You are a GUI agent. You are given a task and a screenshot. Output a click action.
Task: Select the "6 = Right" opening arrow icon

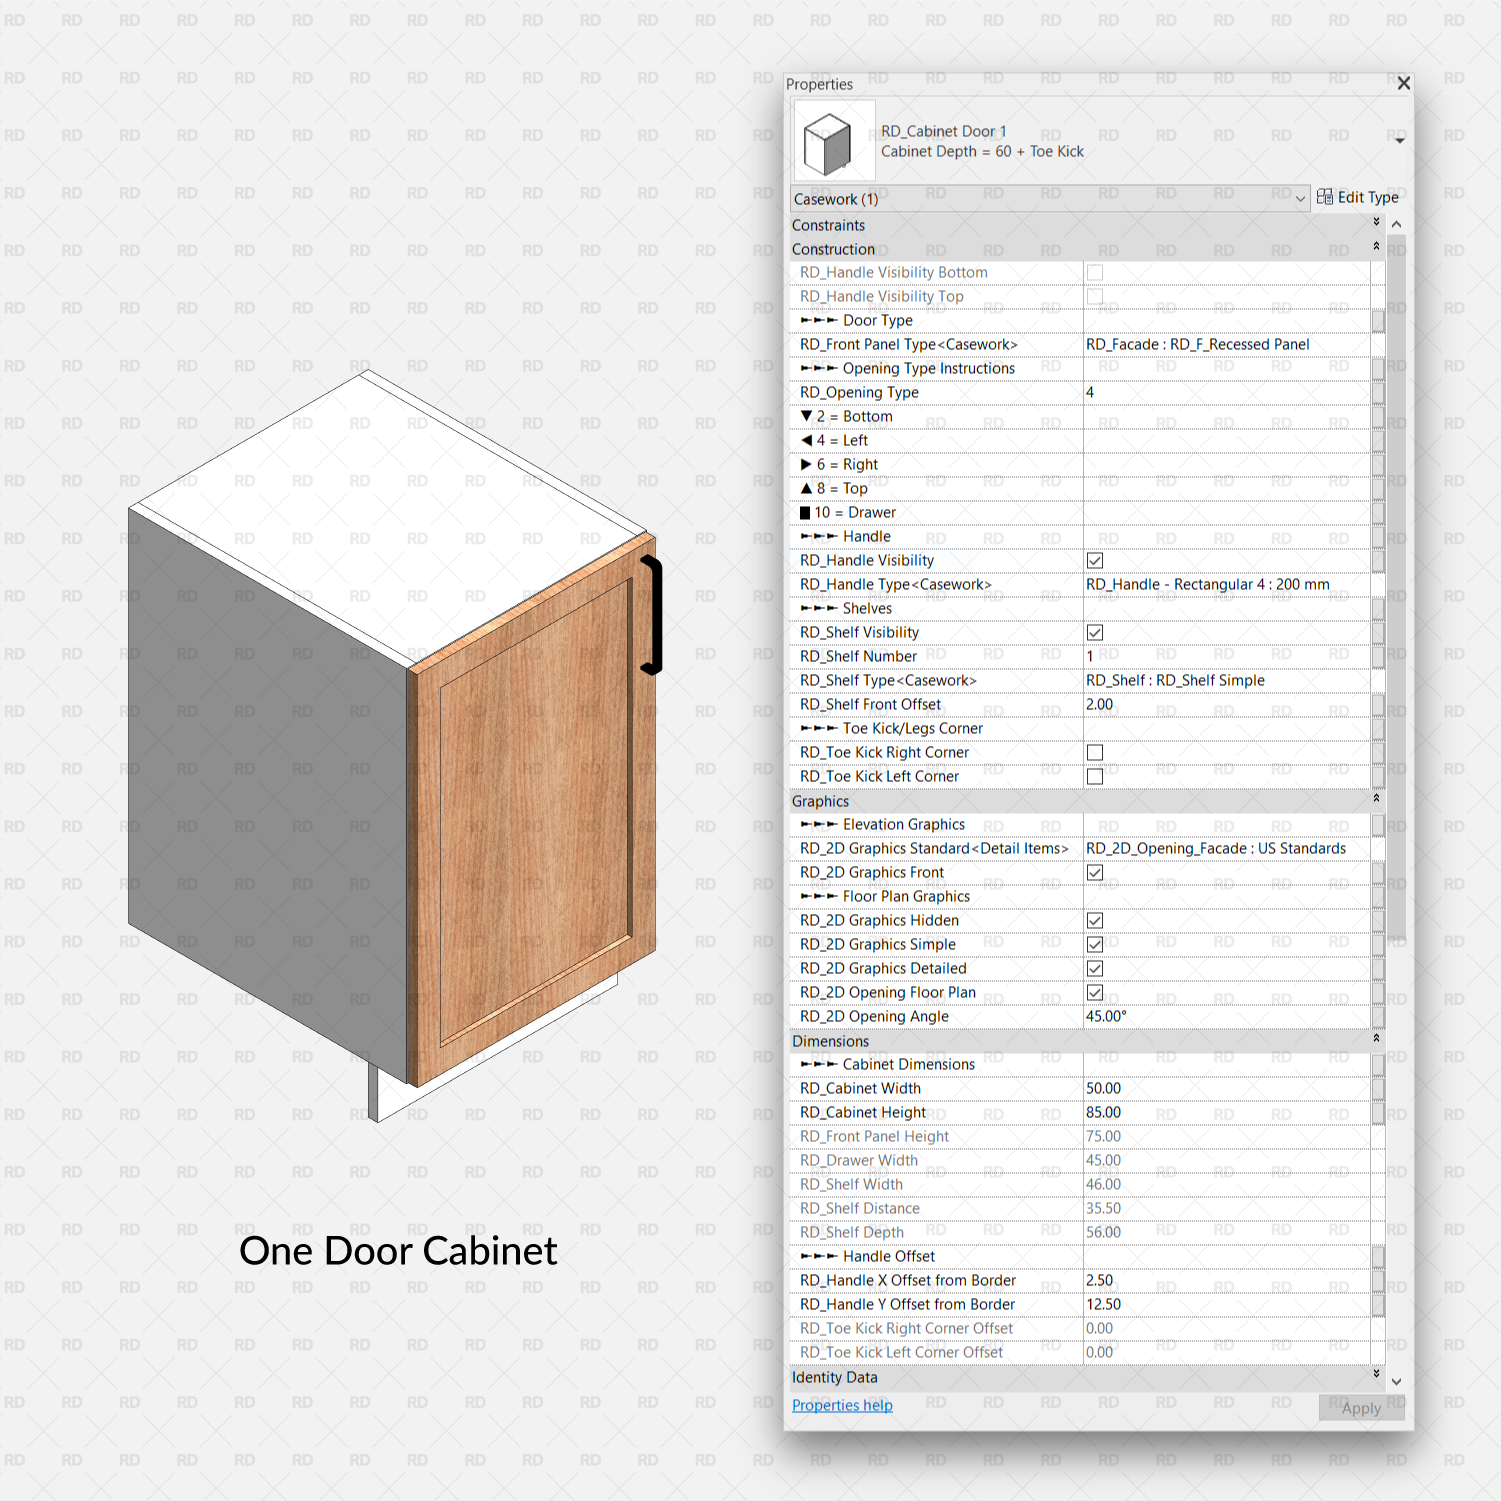[806, 464]
